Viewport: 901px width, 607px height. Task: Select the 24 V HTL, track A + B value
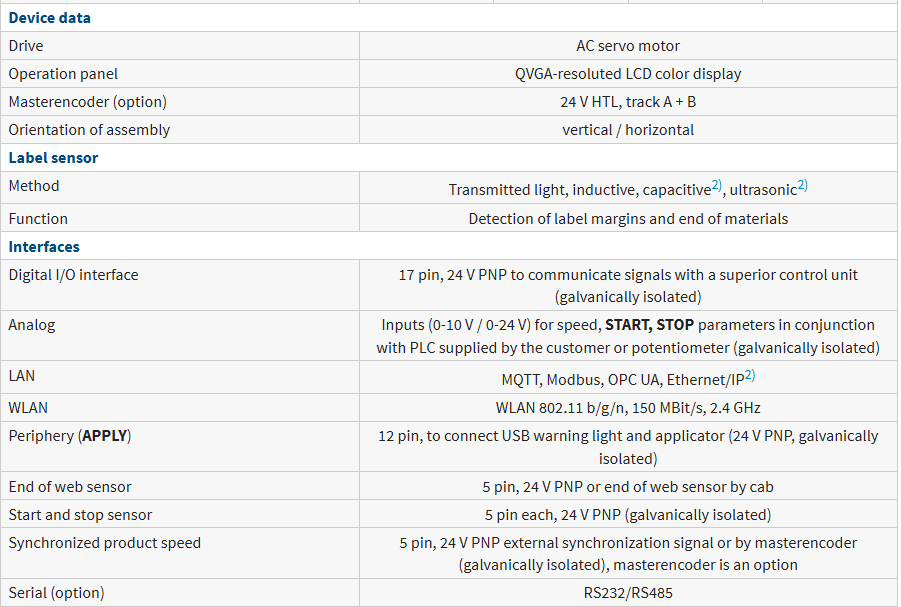(628, 102)
